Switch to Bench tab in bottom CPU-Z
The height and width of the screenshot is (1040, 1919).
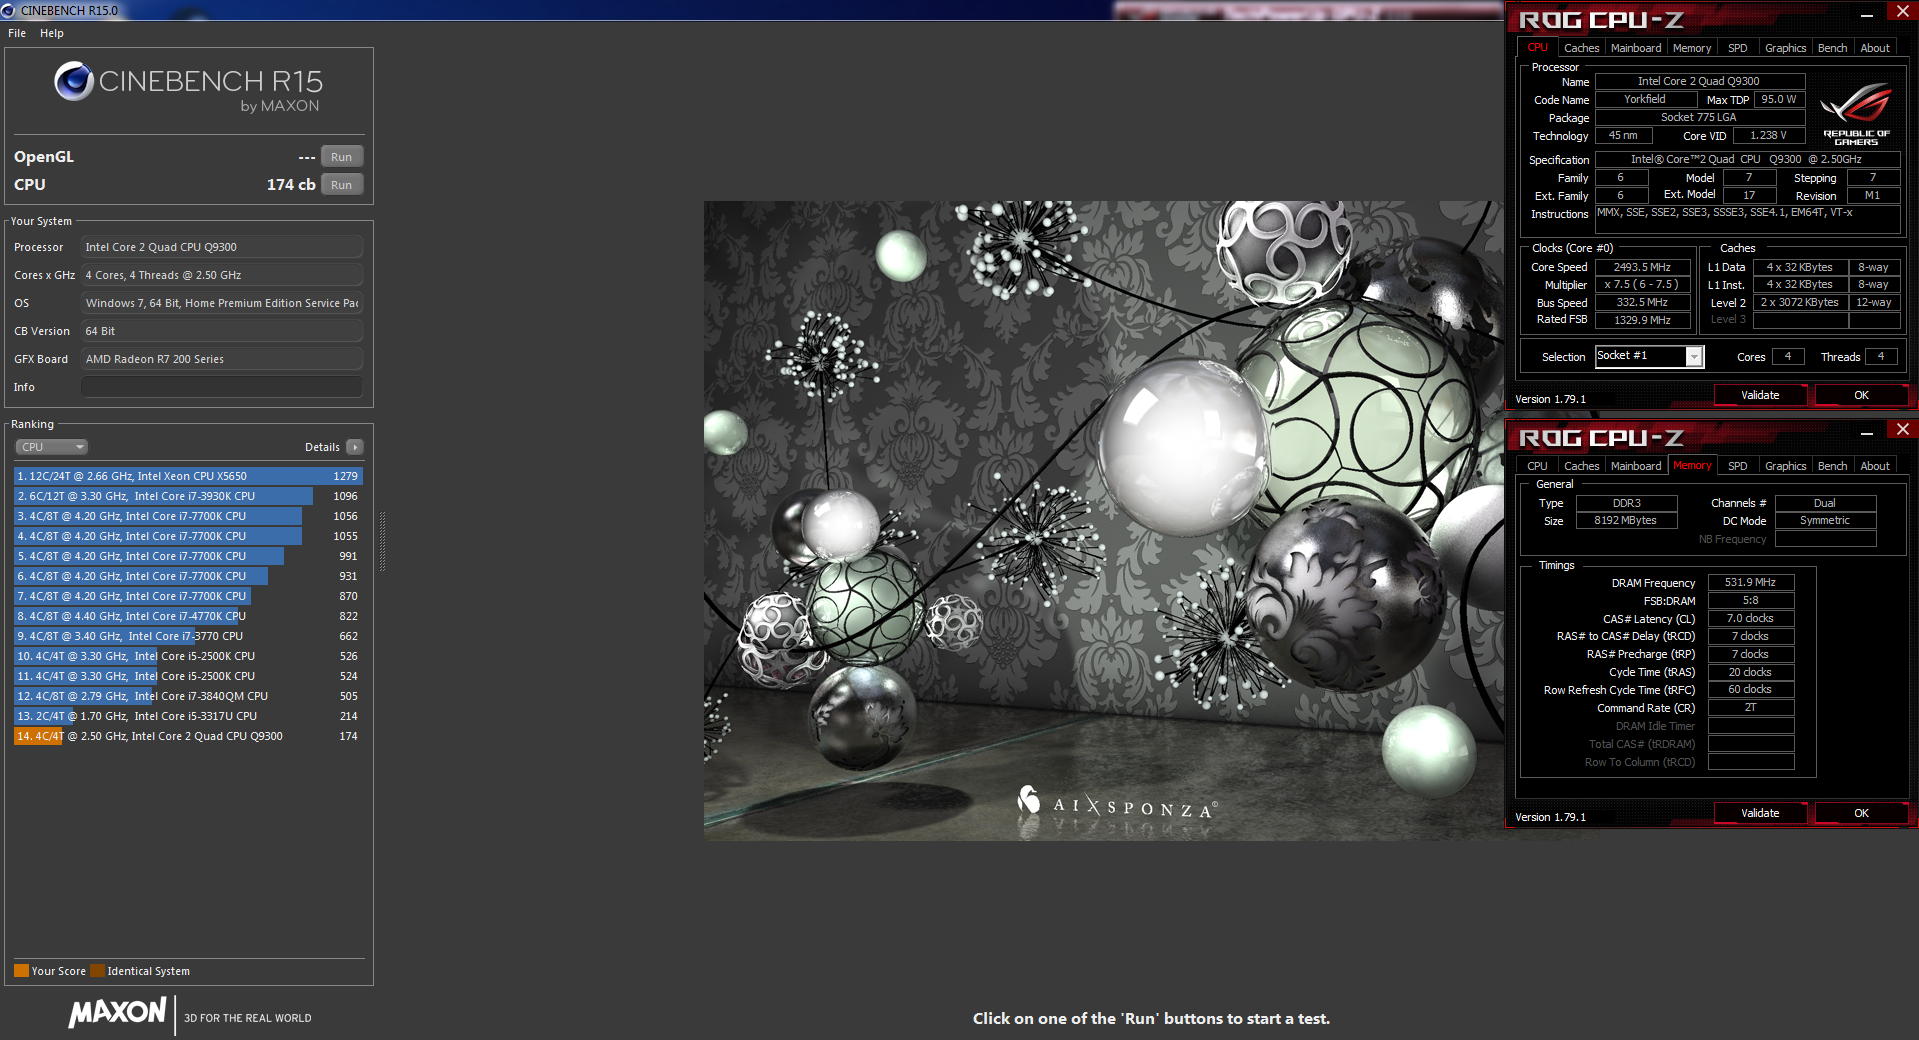click(1832, 466)
